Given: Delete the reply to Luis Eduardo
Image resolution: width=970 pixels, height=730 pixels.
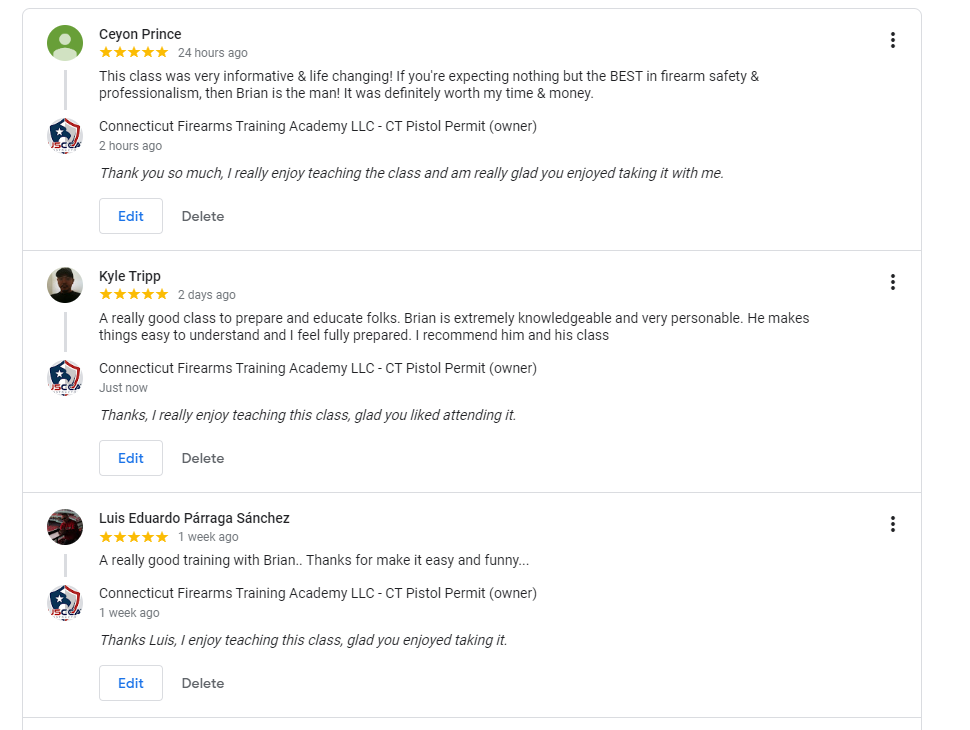Looking at the screenshot, I should tap(203, 683).
